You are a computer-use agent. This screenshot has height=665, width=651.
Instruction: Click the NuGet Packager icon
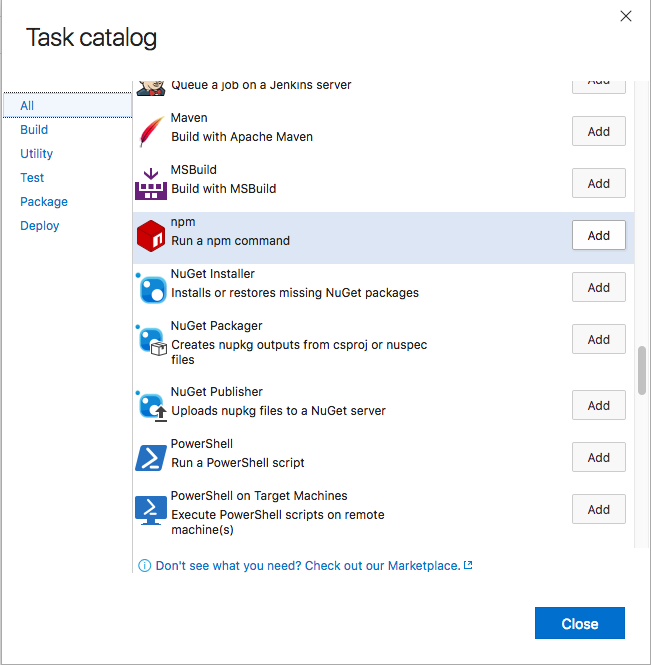[151, 340]
